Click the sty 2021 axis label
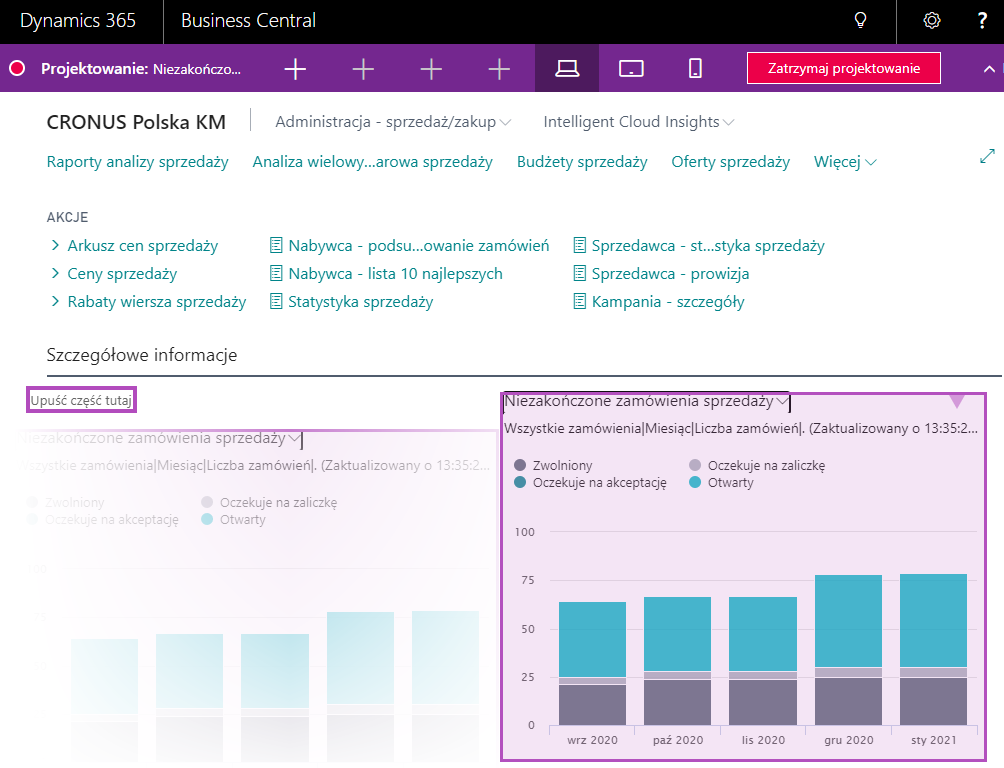The height and width of the screenshot is (768, 1004). coord(934,740)
